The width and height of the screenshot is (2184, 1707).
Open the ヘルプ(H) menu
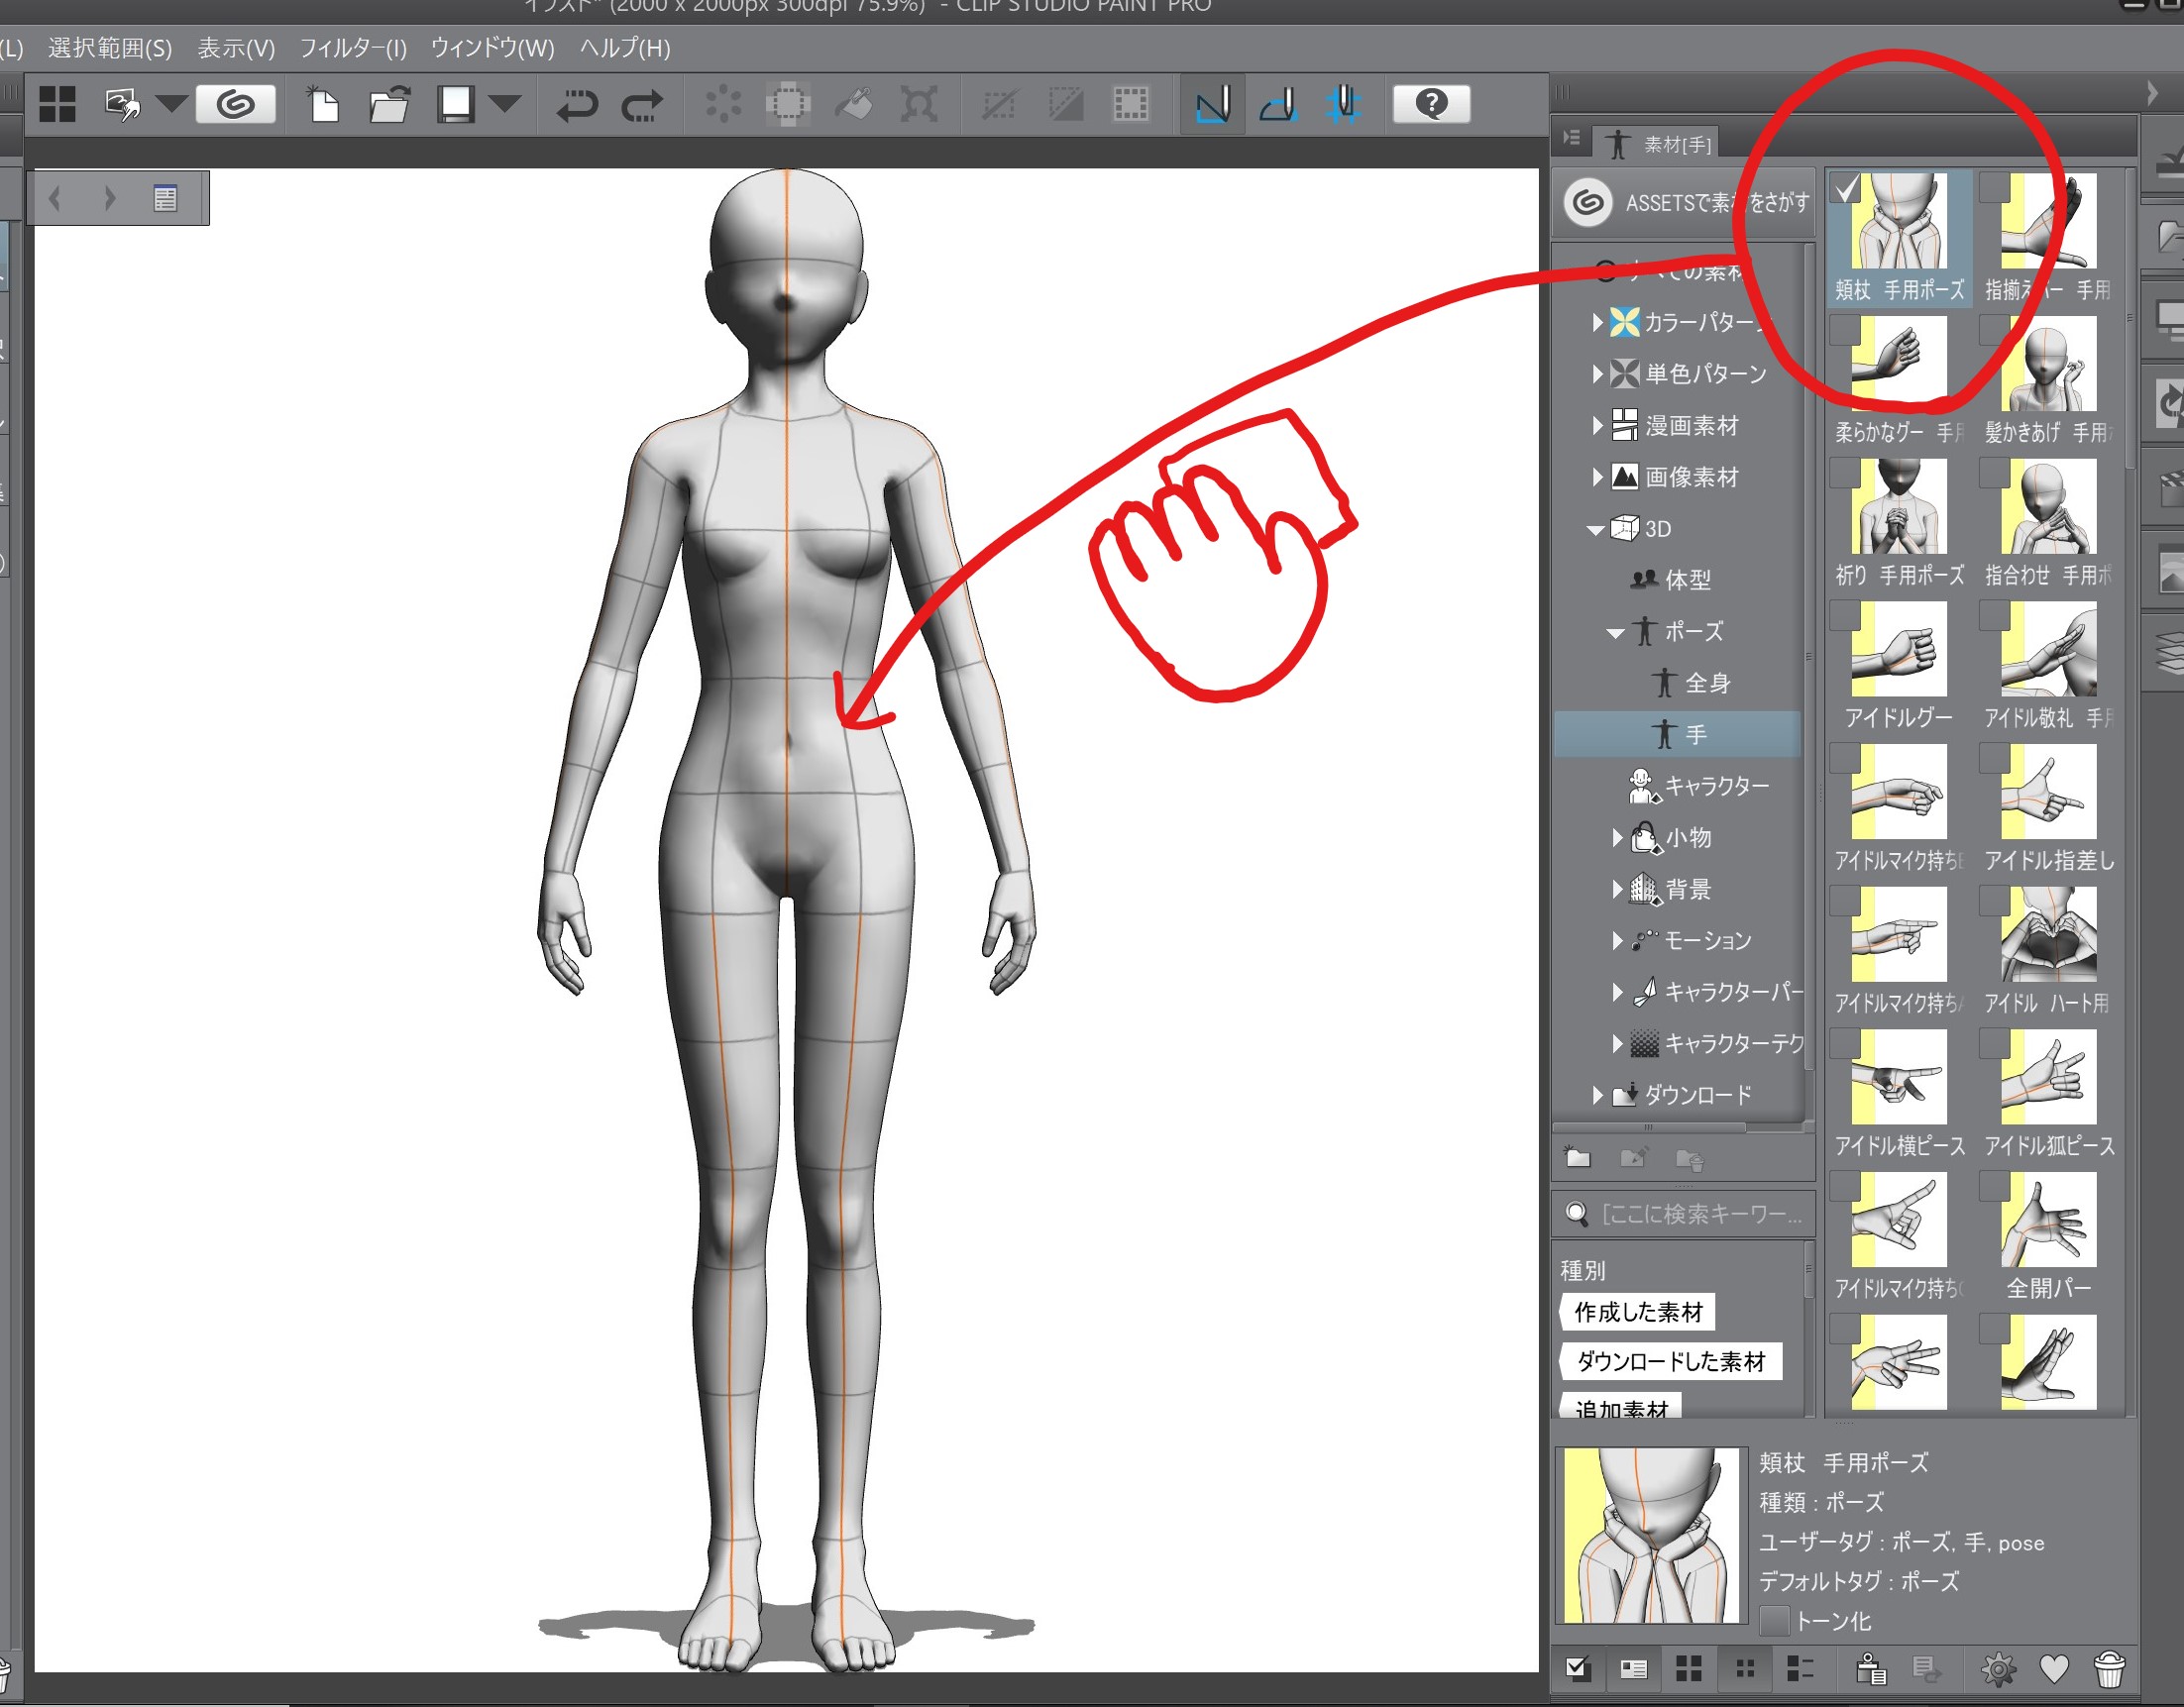click(625, 48)
